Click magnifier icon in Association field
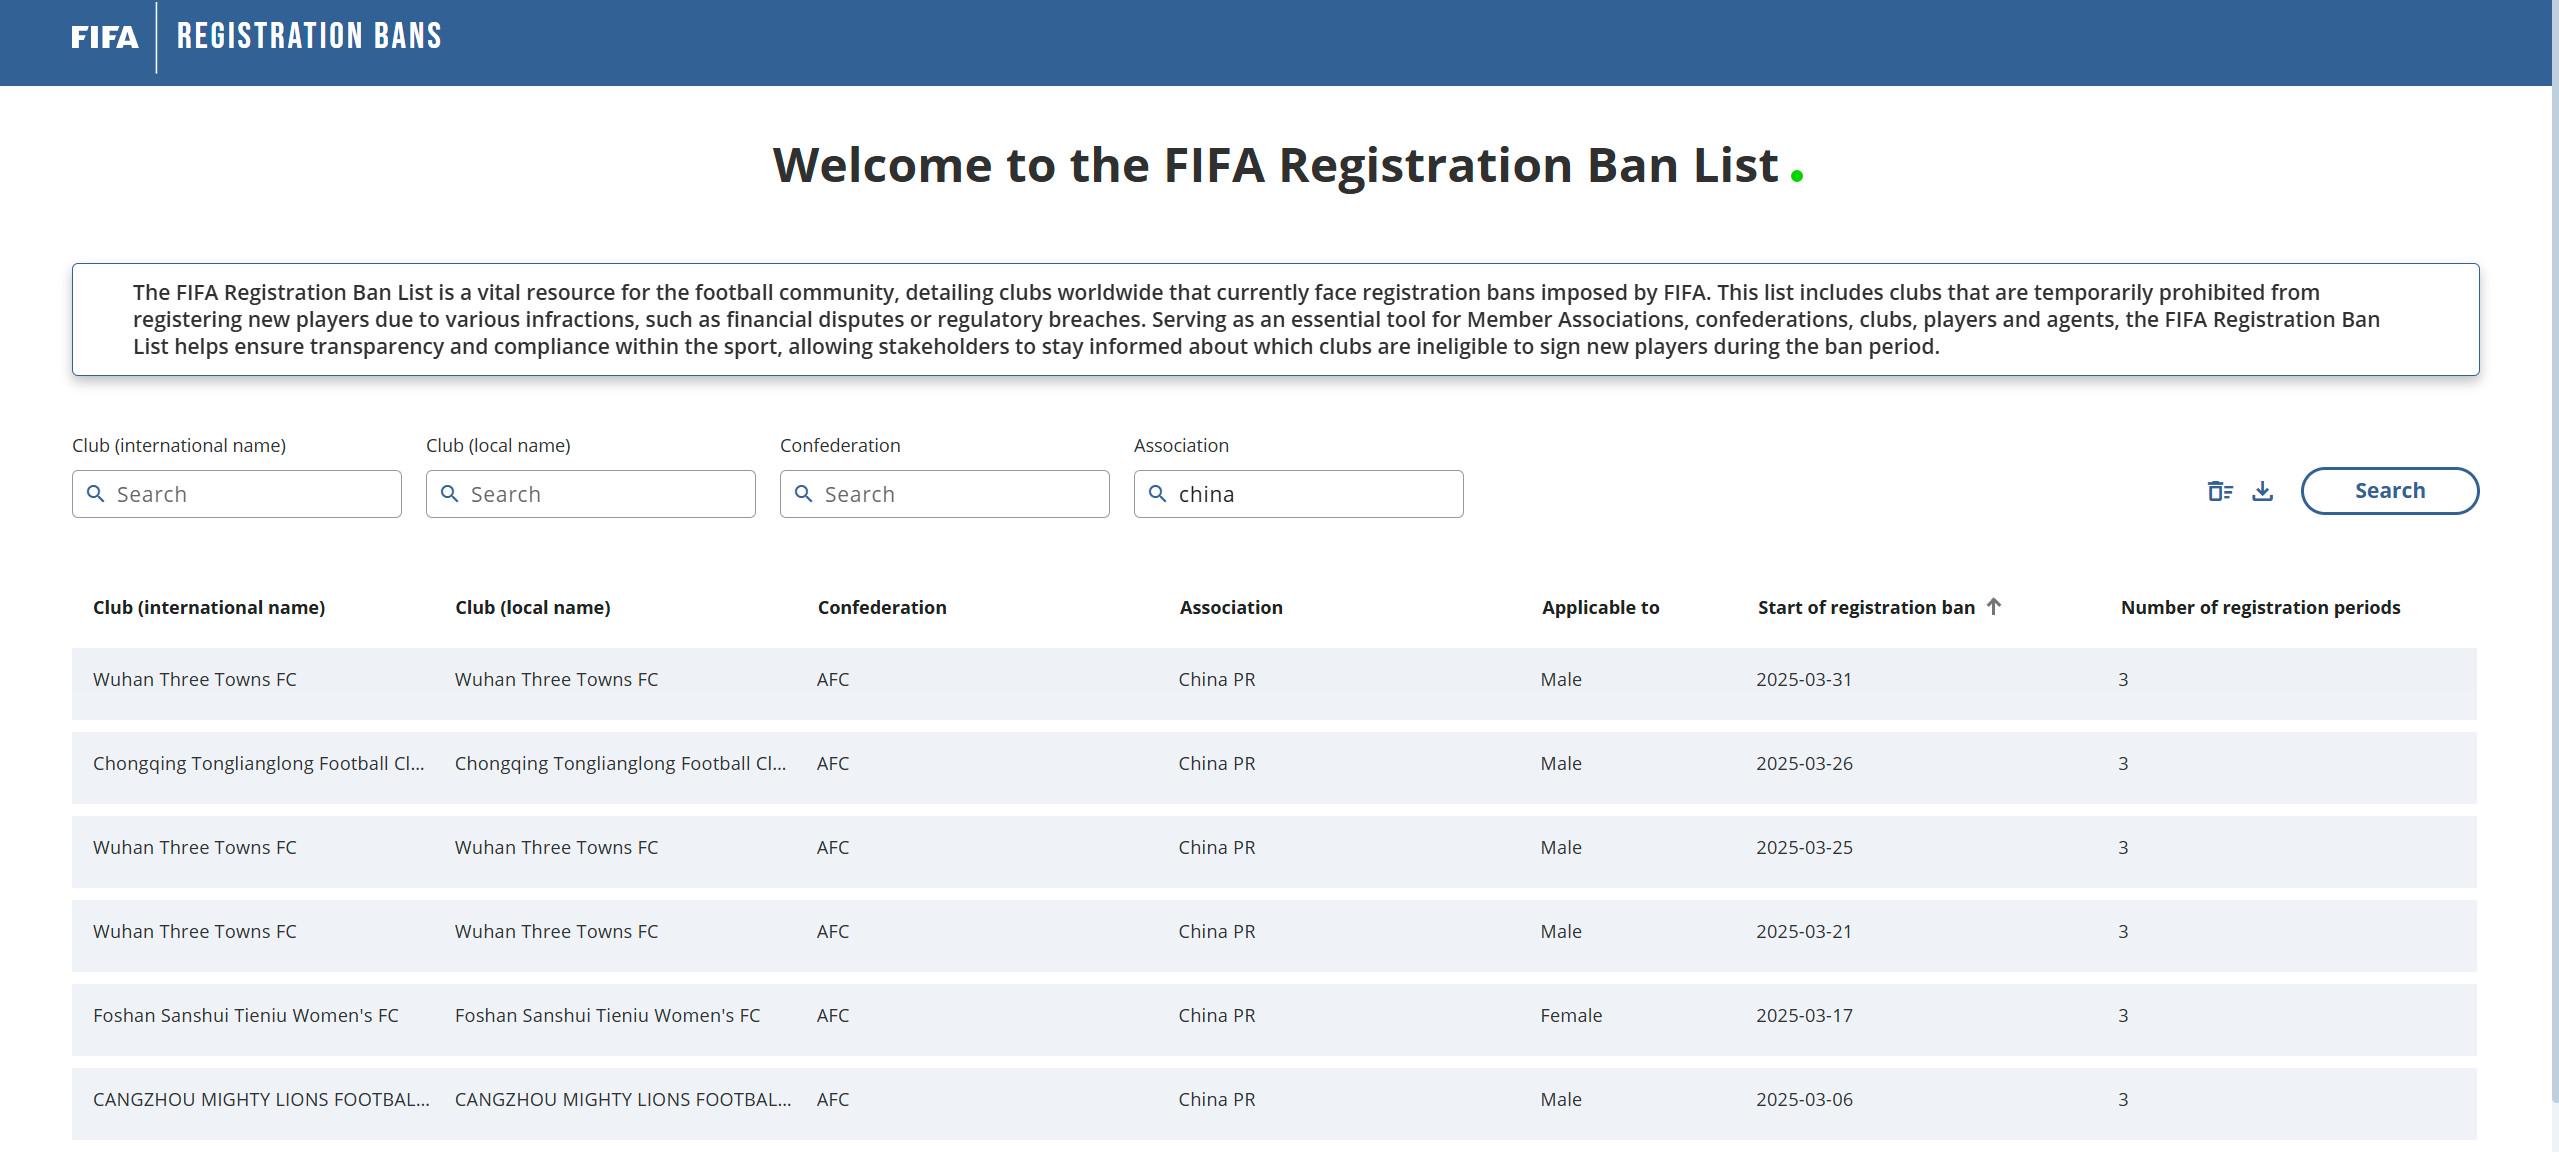 coord(1157,494)
